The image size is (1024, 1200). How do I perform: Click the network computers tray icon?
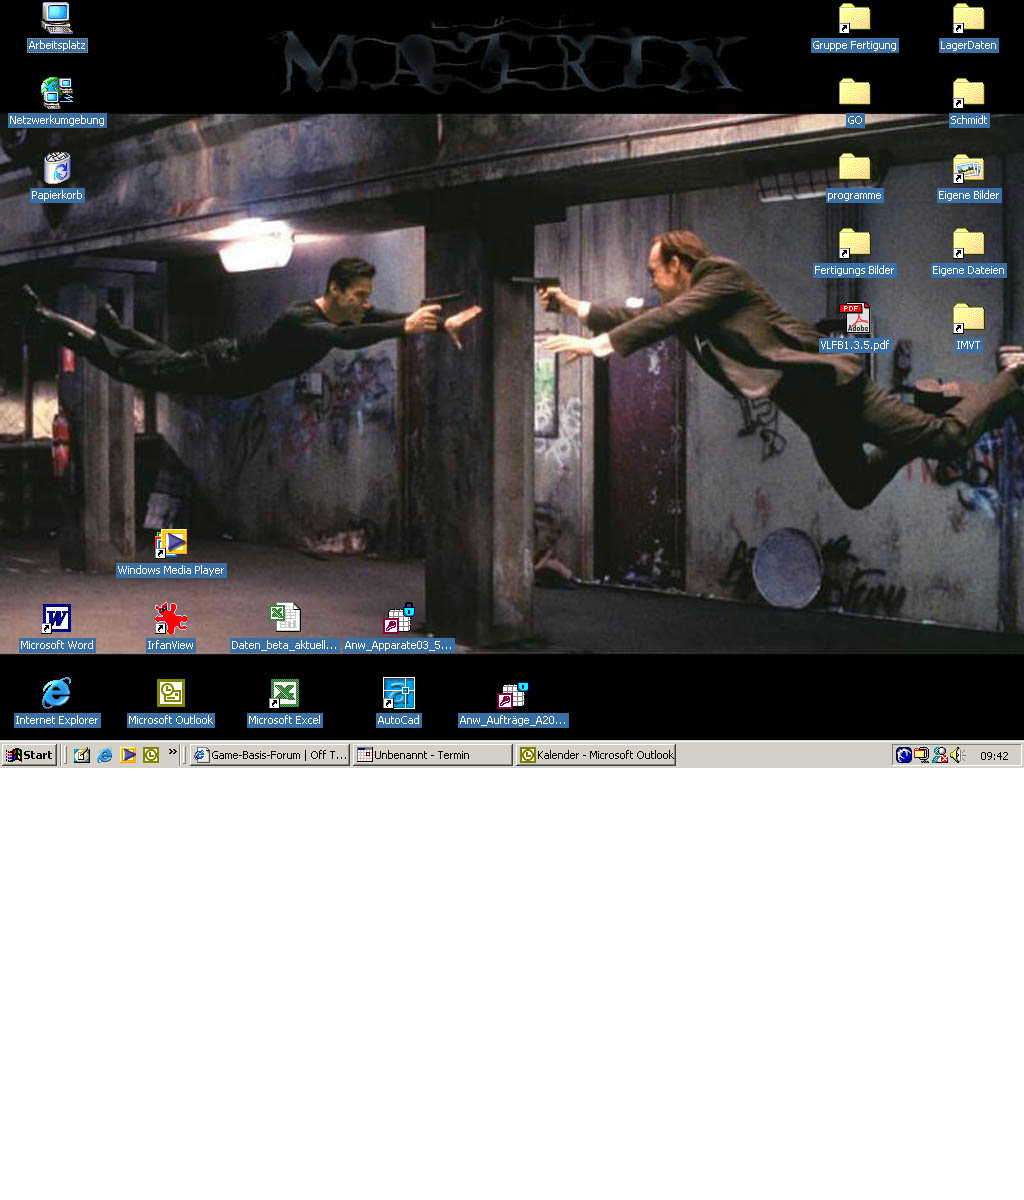(x=922, y=755)
